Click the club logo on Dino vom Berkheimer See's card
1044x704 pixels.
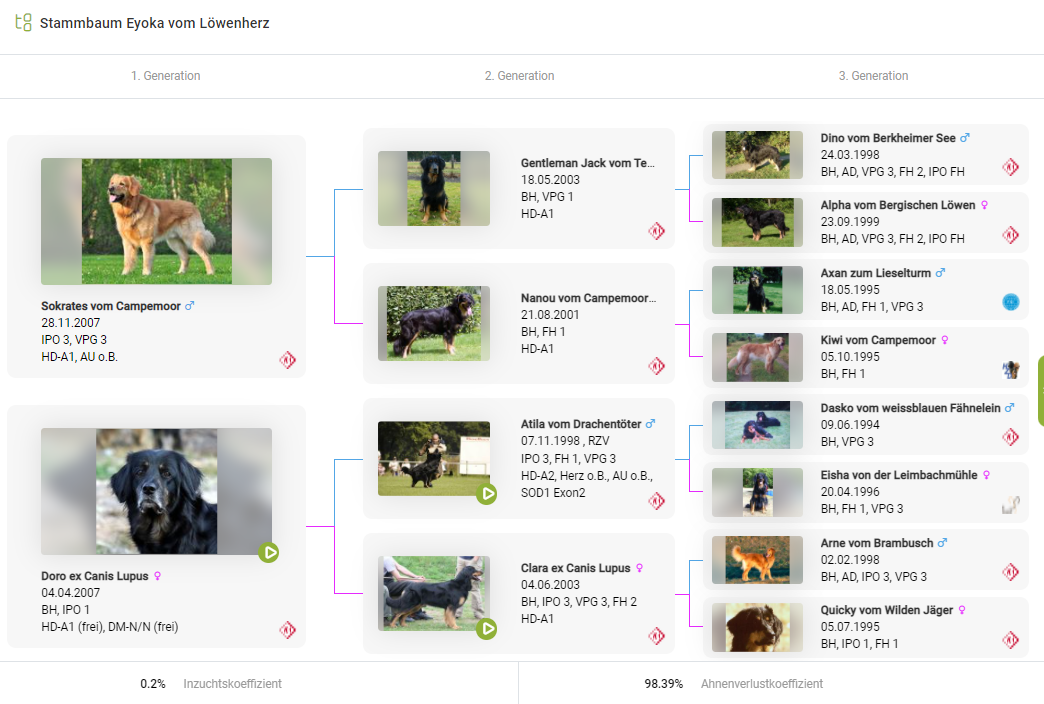[1011, 167]
